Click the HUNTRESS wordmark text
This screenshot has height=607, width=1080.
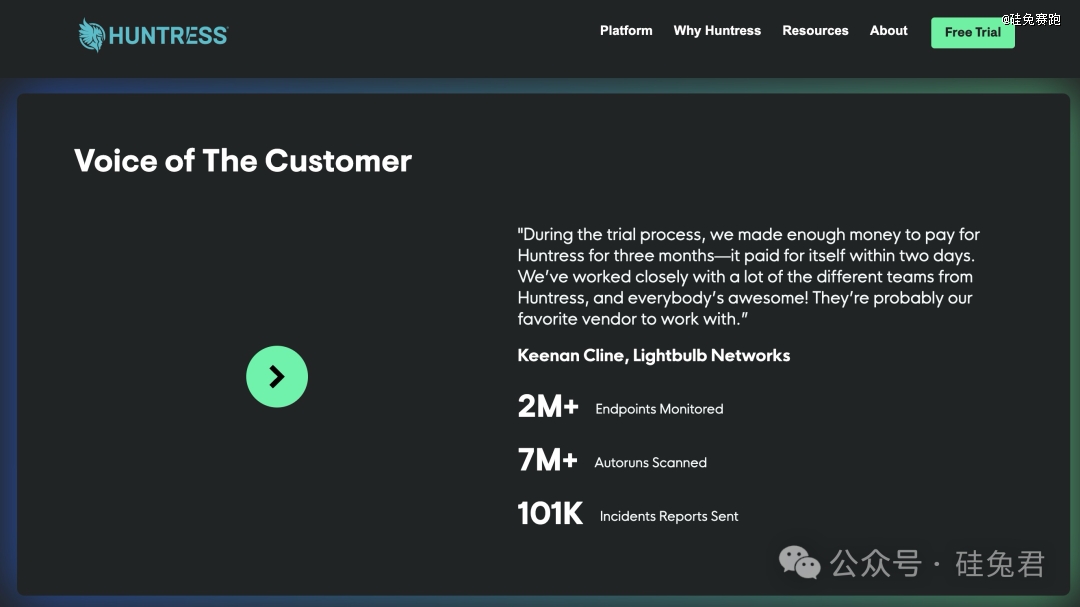[x=168, y=36]
